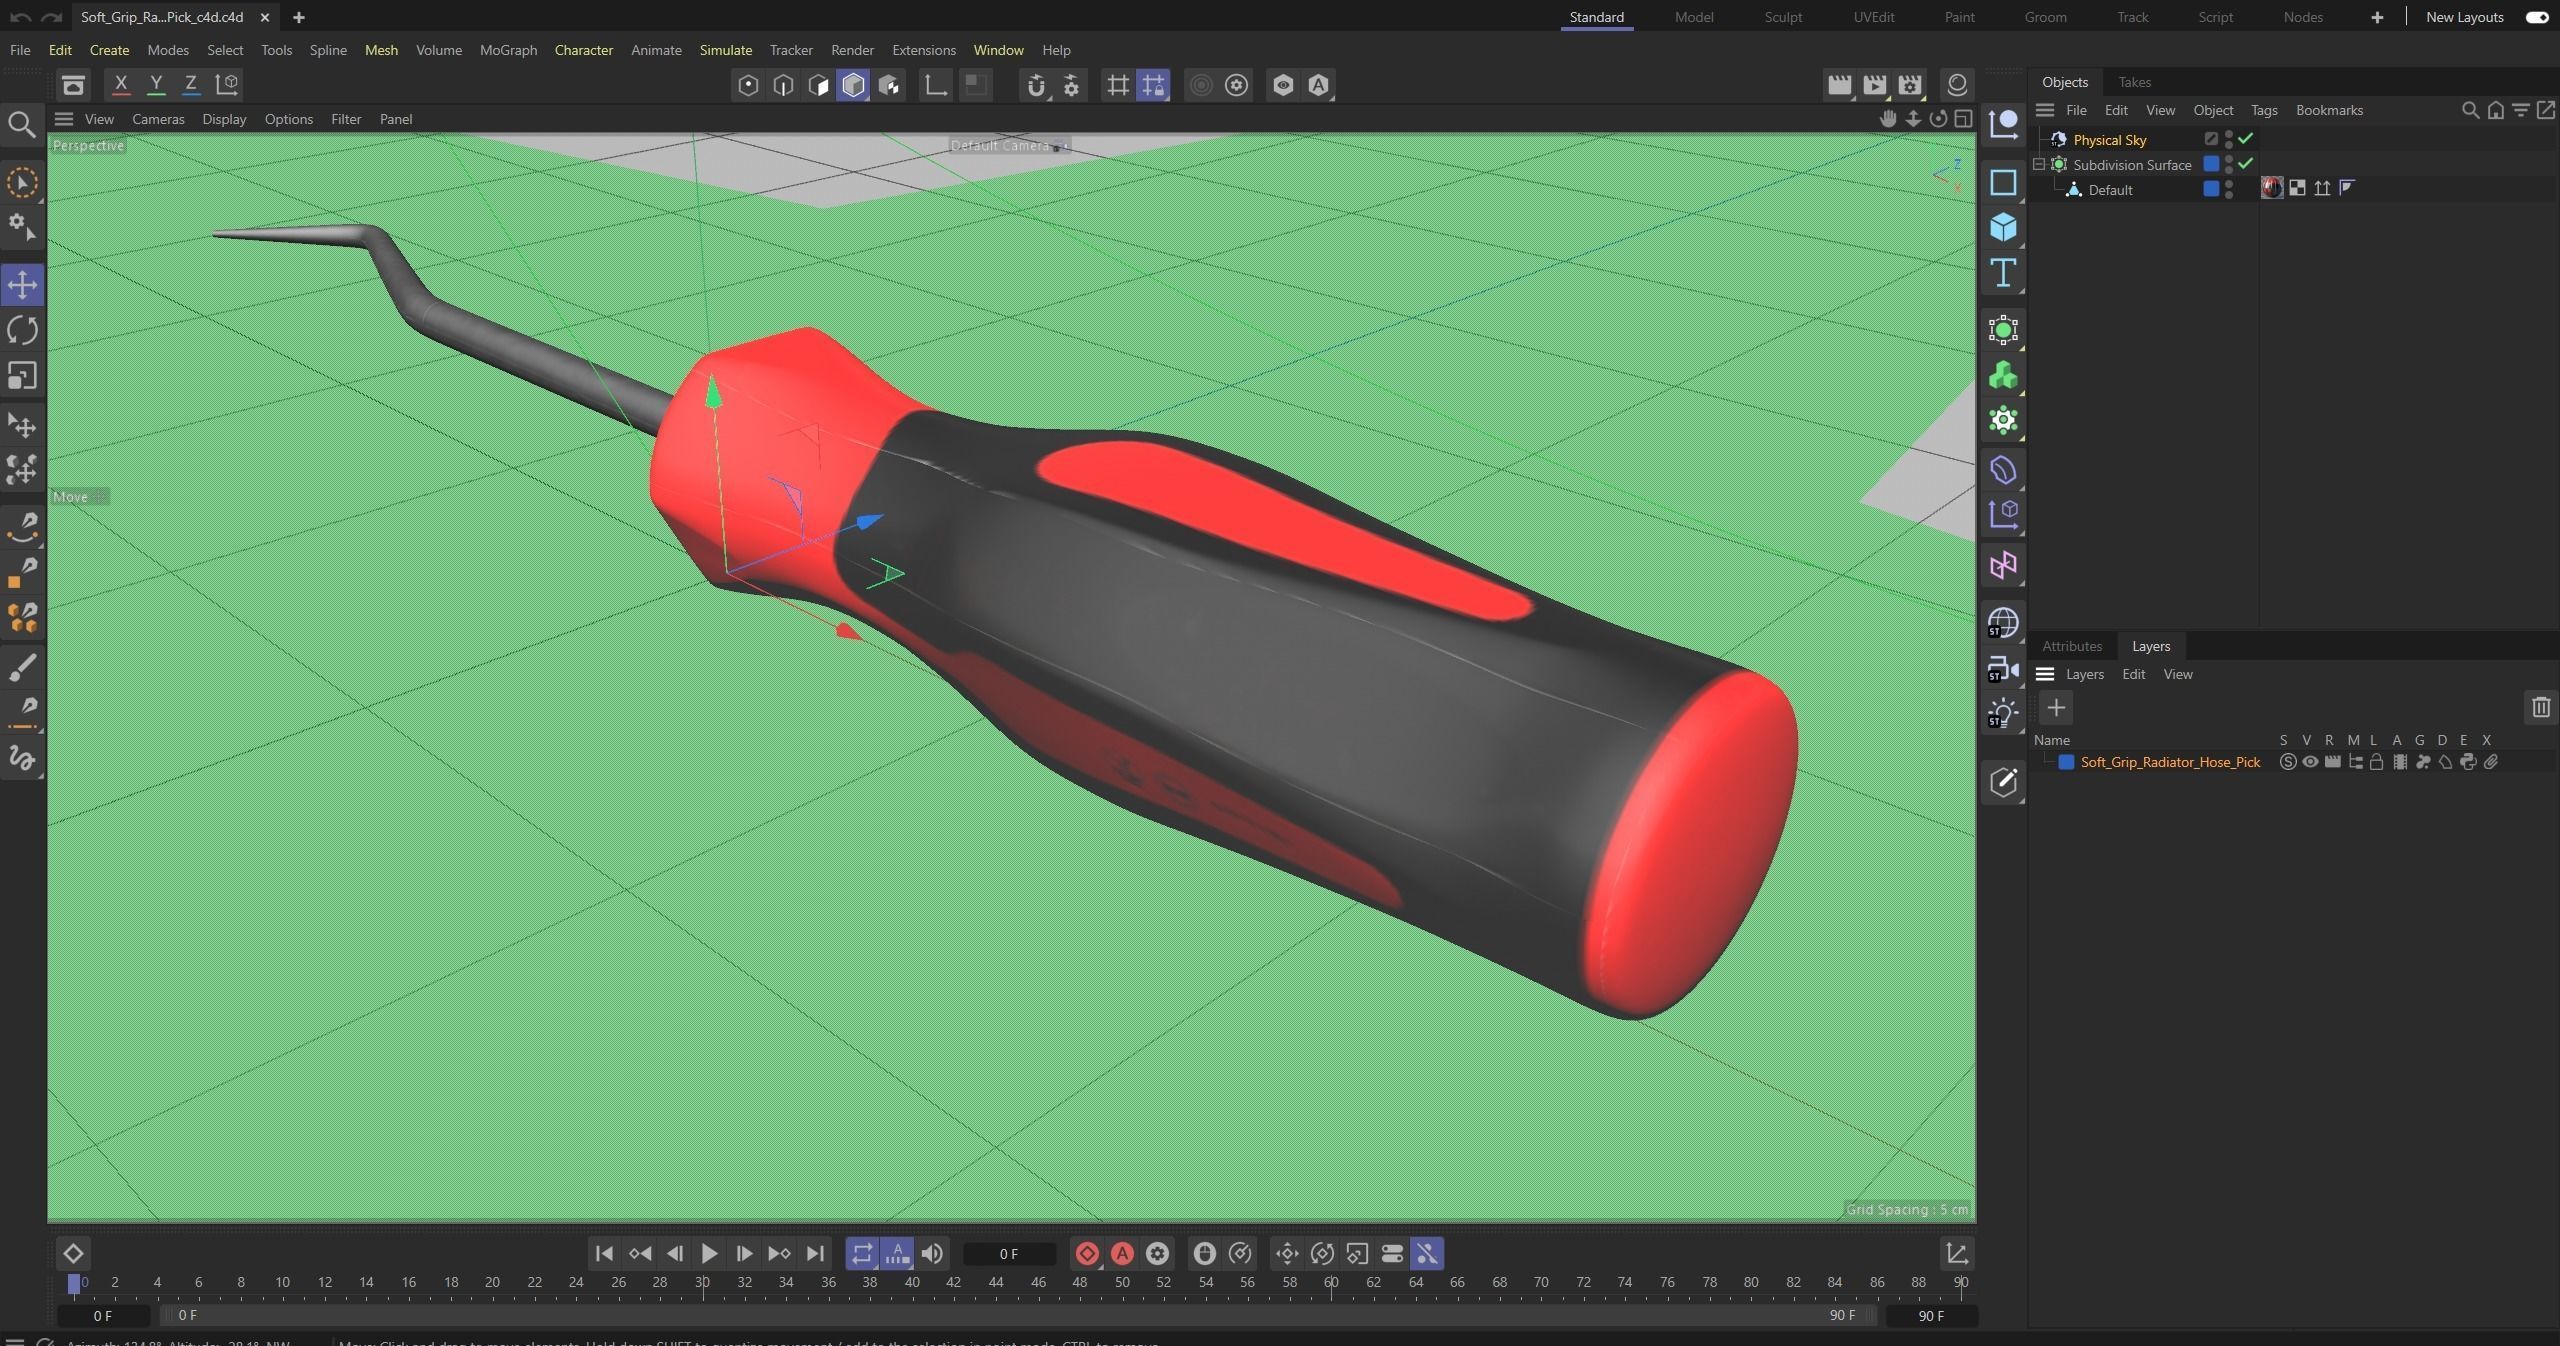This screenshot has width=2560, height=1346.
Task: Select the Rotate tool
Action: coord(22,330)
